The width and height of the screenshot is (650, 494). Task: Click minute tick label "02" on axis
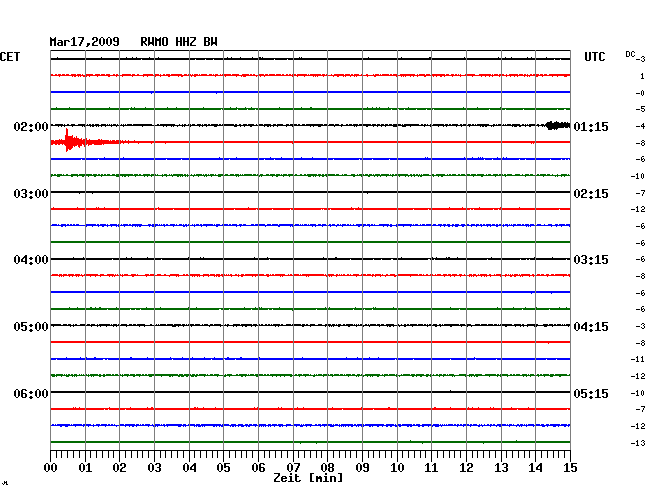coord(119,467)
